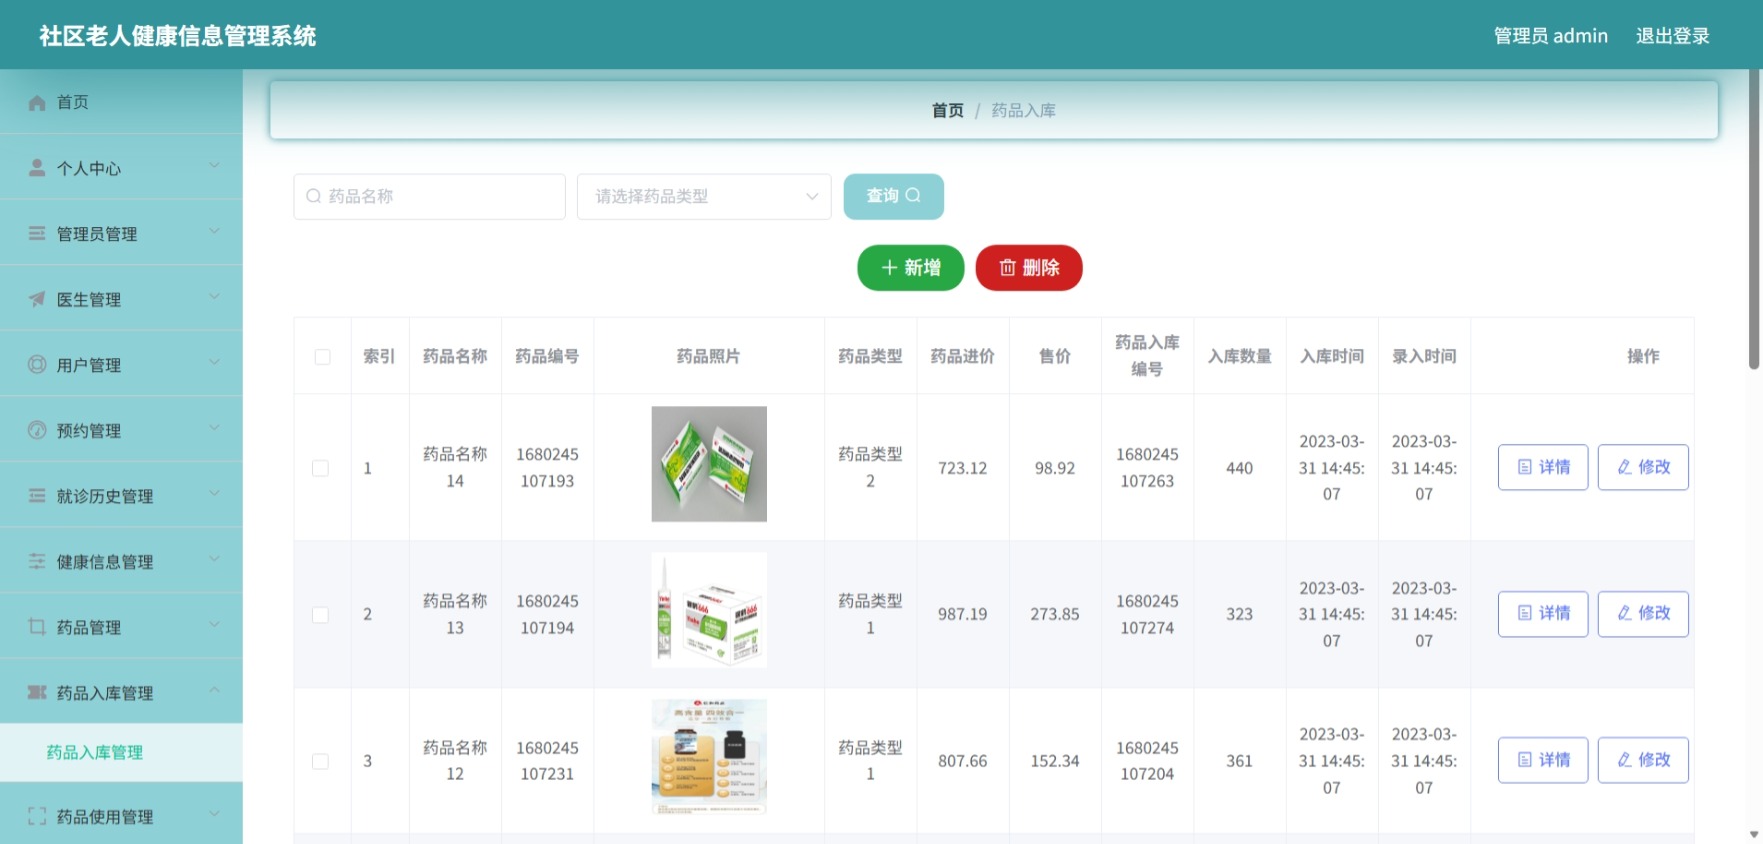Screen dimensions: 1763x844
Task: Click the bracket icon beside 药品使用管理
Action: (x=37, y=816)
